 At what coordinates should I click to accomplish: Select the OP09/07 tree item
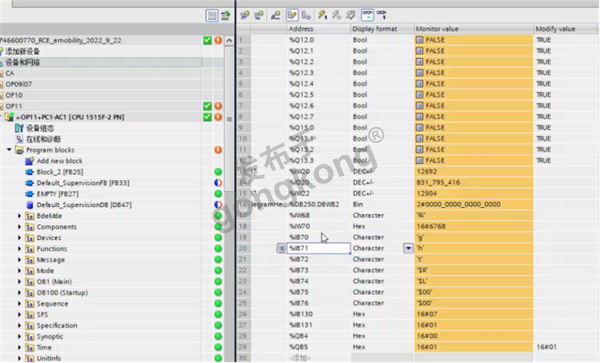coord(18,84)
